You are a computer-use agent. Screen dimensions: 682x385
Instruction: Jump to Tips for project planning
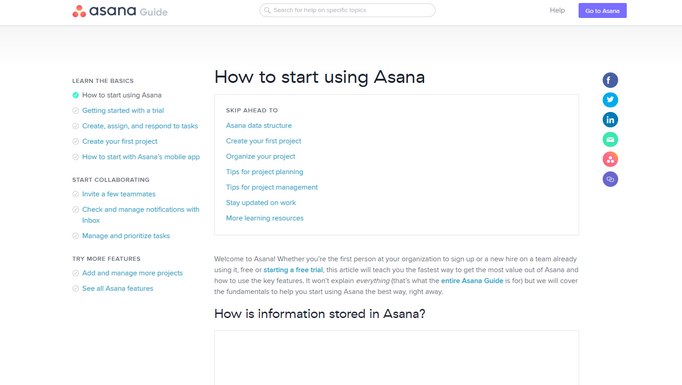click(264, 172)
